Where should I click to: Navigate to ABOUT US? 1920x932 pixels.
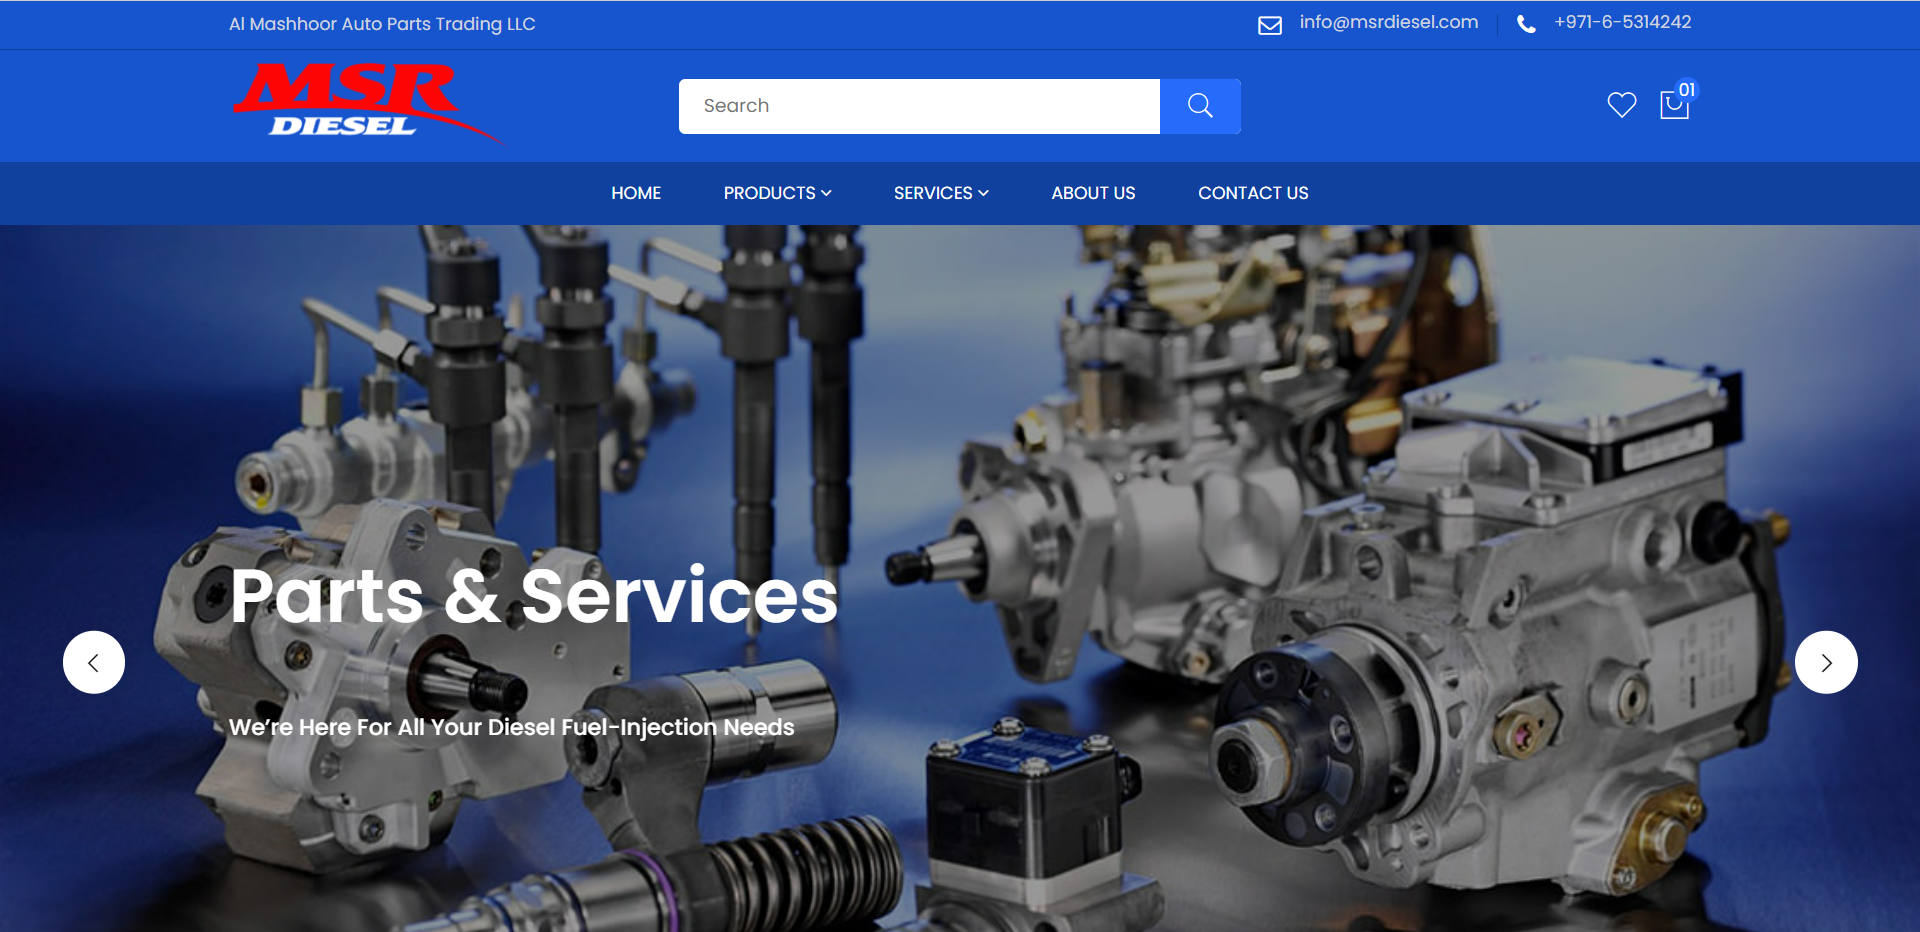click(1093, 193)
